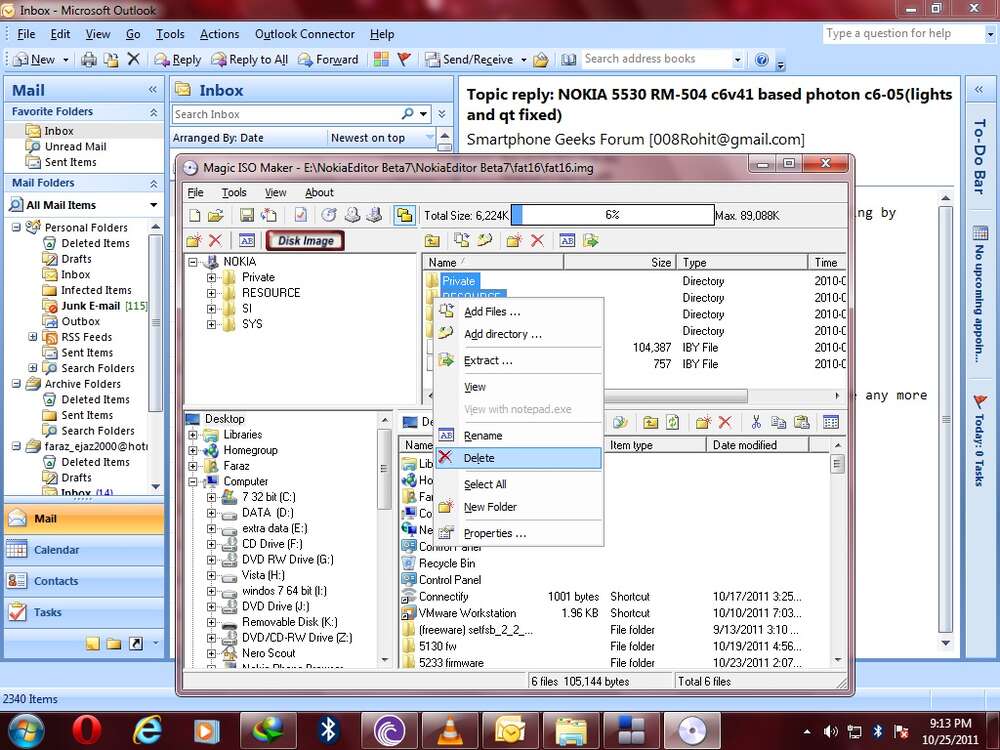This screenshot has height=750, width=1000.
Task: Click the Total Size capacity progress bar
Action: [x=612, y=215]
